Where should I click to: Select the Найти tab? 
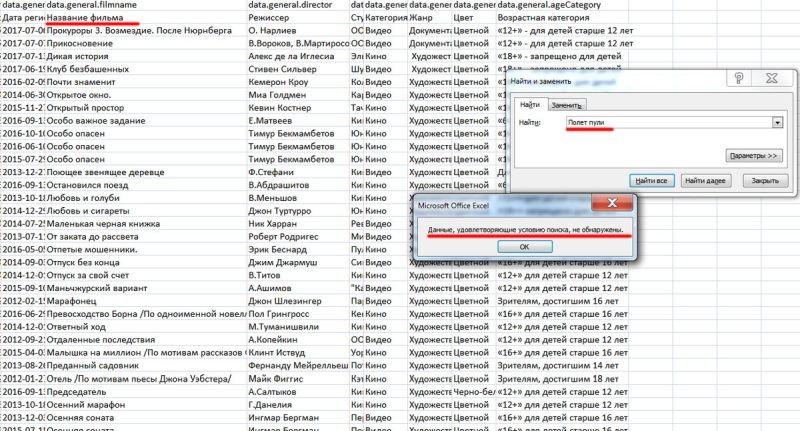tap(530, 104)
